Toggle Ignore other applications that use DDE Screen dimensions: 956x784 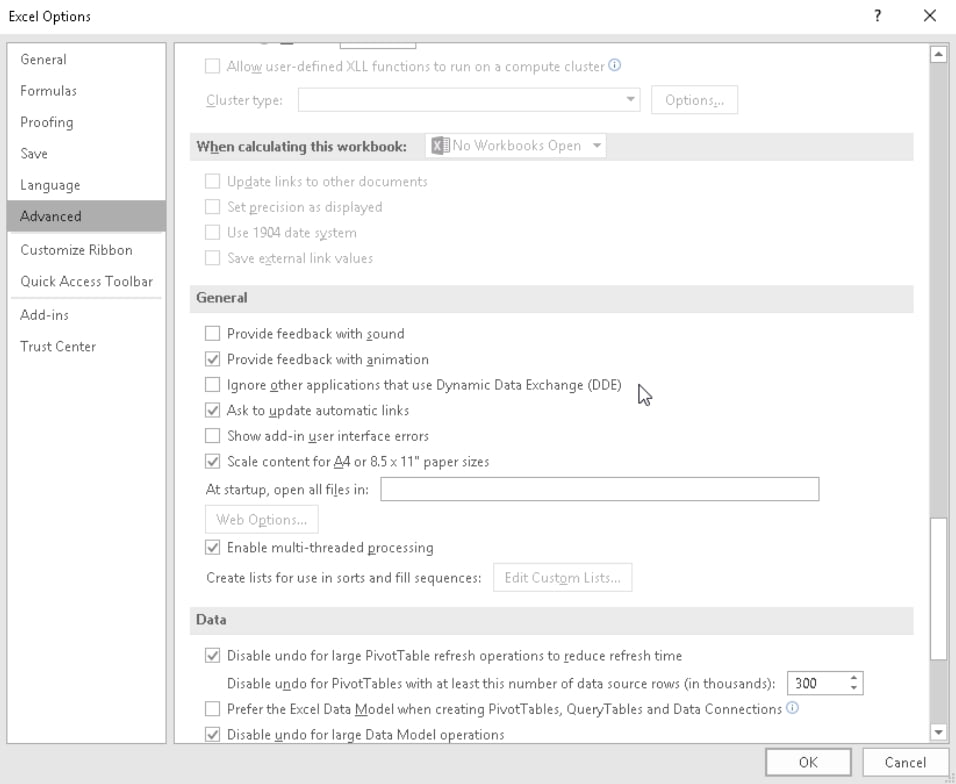212,385
